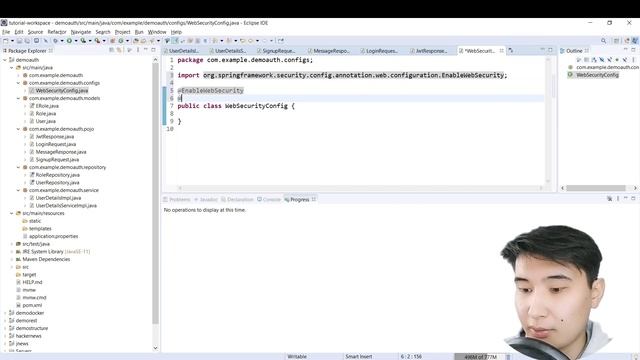Open the Source menu
Image resolution: width=640 pixels, height=360 pixels.
pyautogui.click(x=35, y=32)
